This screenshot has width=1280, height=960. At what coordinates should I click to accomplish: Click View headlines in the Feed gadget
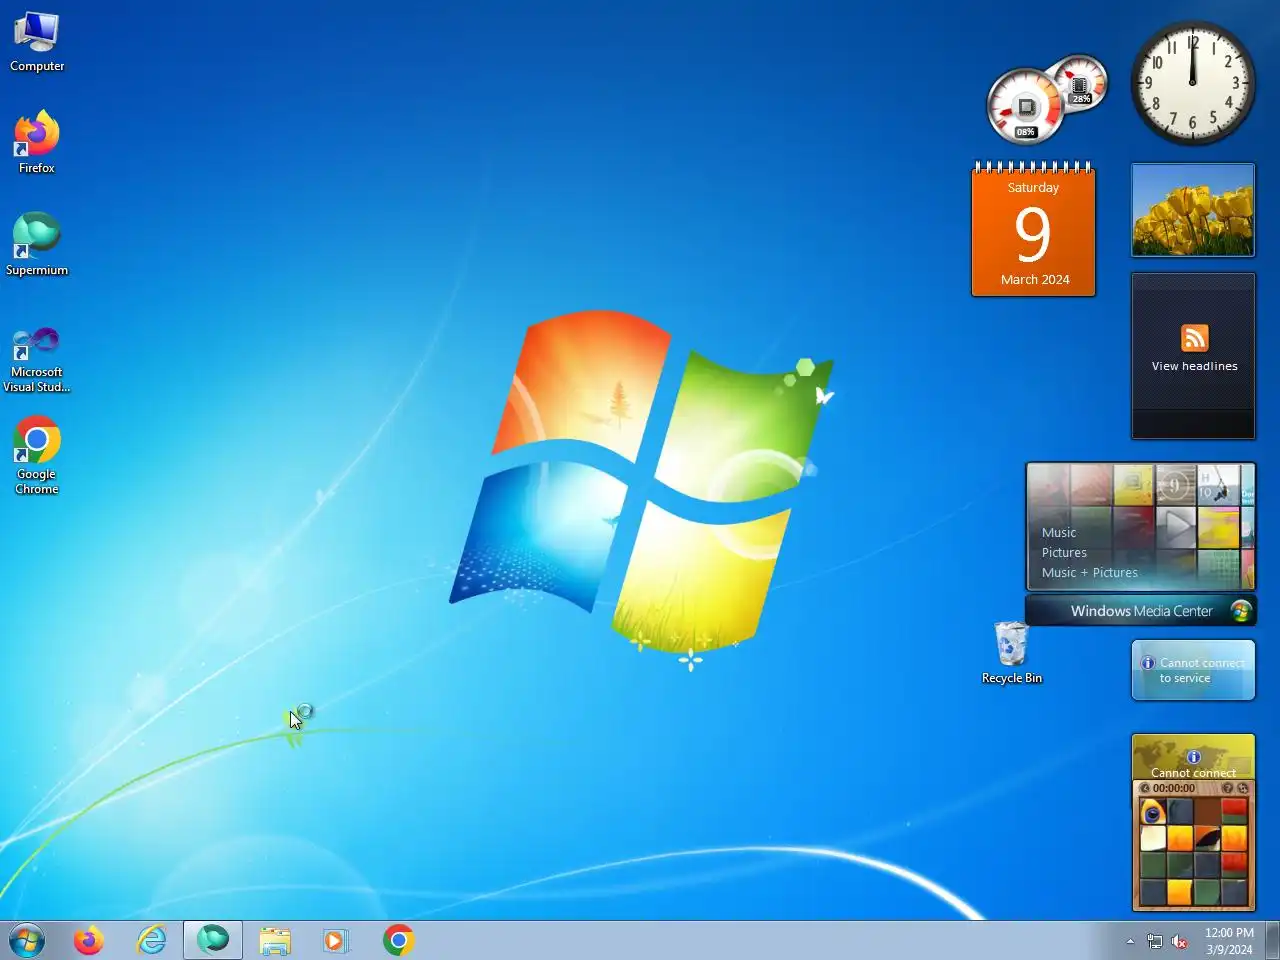click(1194, 366)
